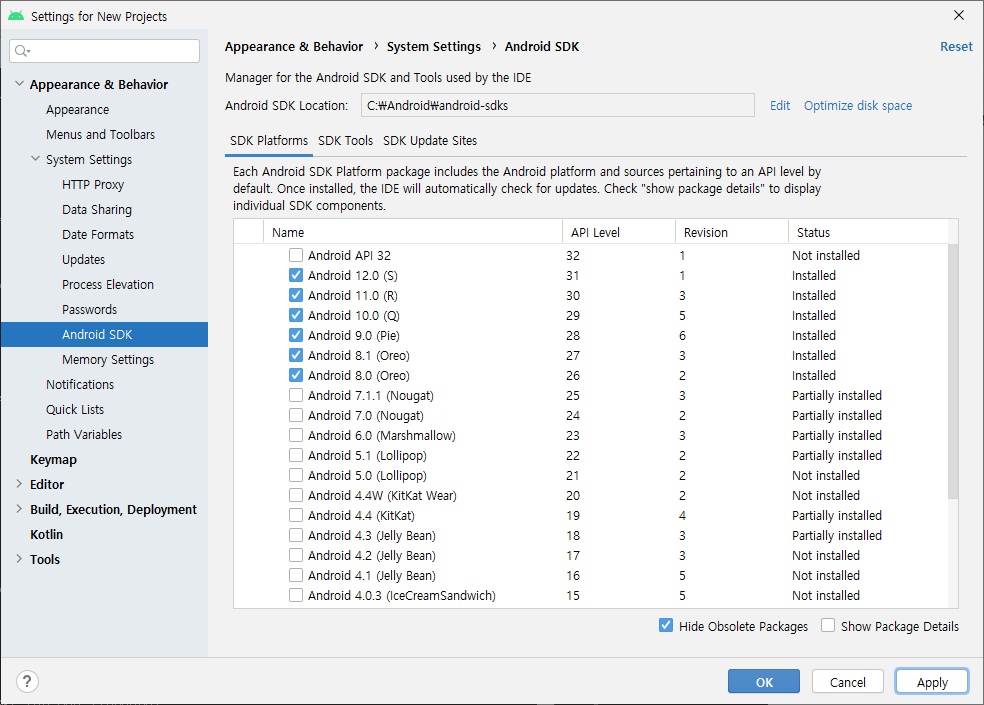
Task: Open Memory Settings page
Action: pos(107,360)
